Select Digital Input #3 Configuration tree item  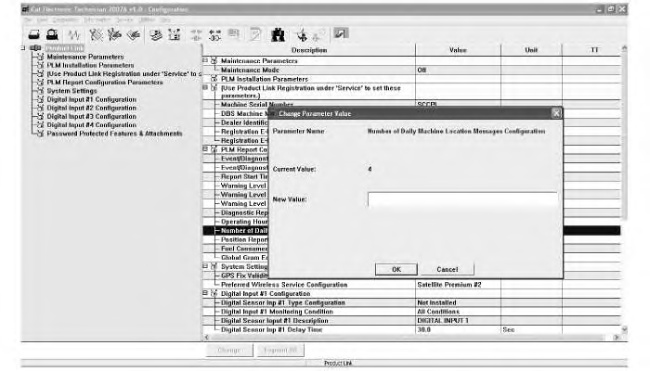click(x=91, y=116)
